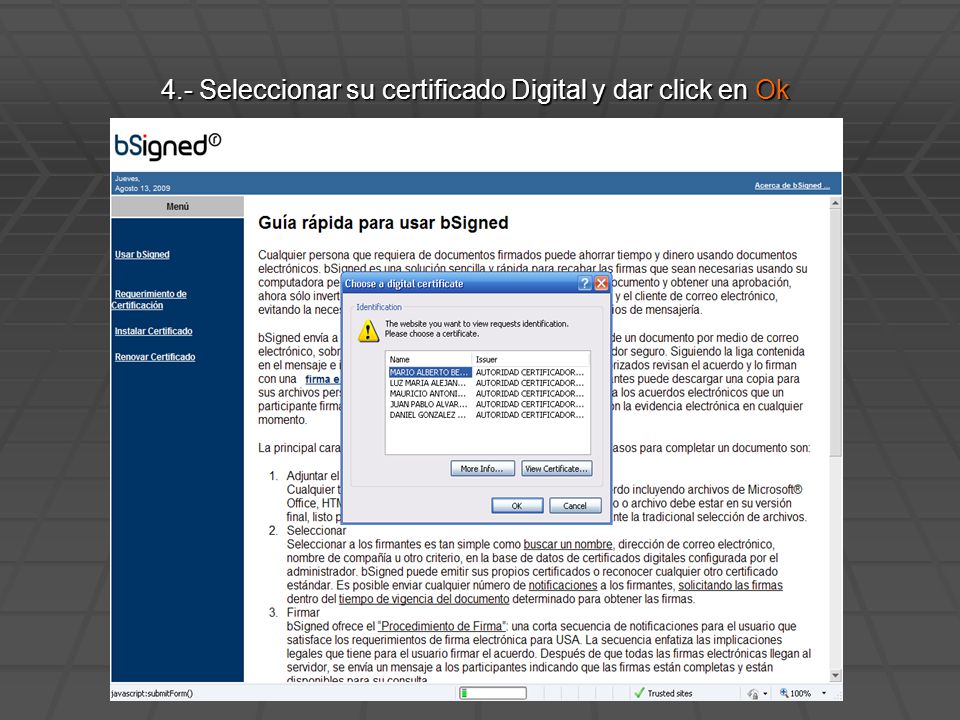This screenshot has width=960, height=720.
Task: Click the issuer cell of the LUZ MARIA row
Action: pos(530,383)
